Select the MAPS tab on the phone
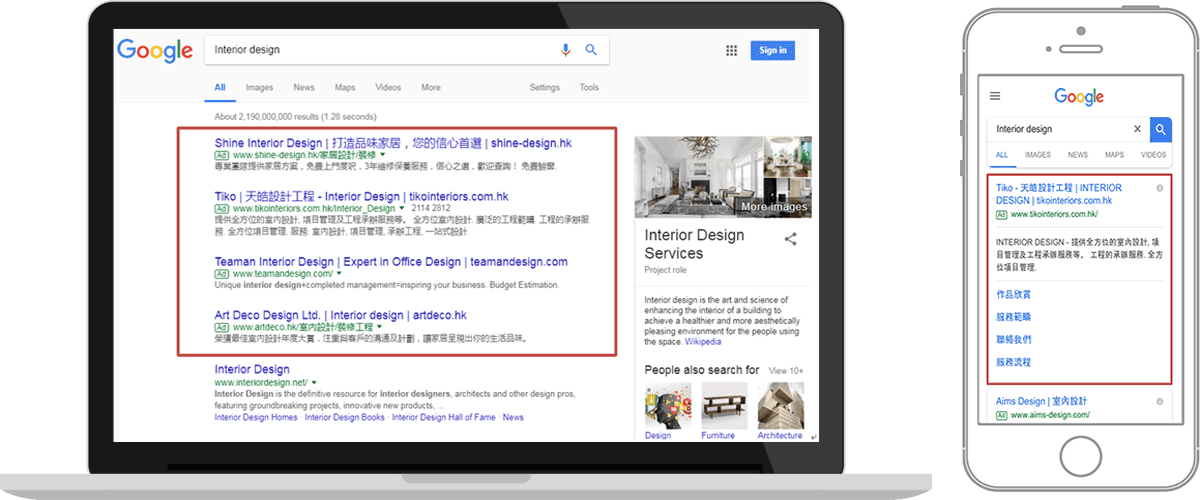 1115,155
